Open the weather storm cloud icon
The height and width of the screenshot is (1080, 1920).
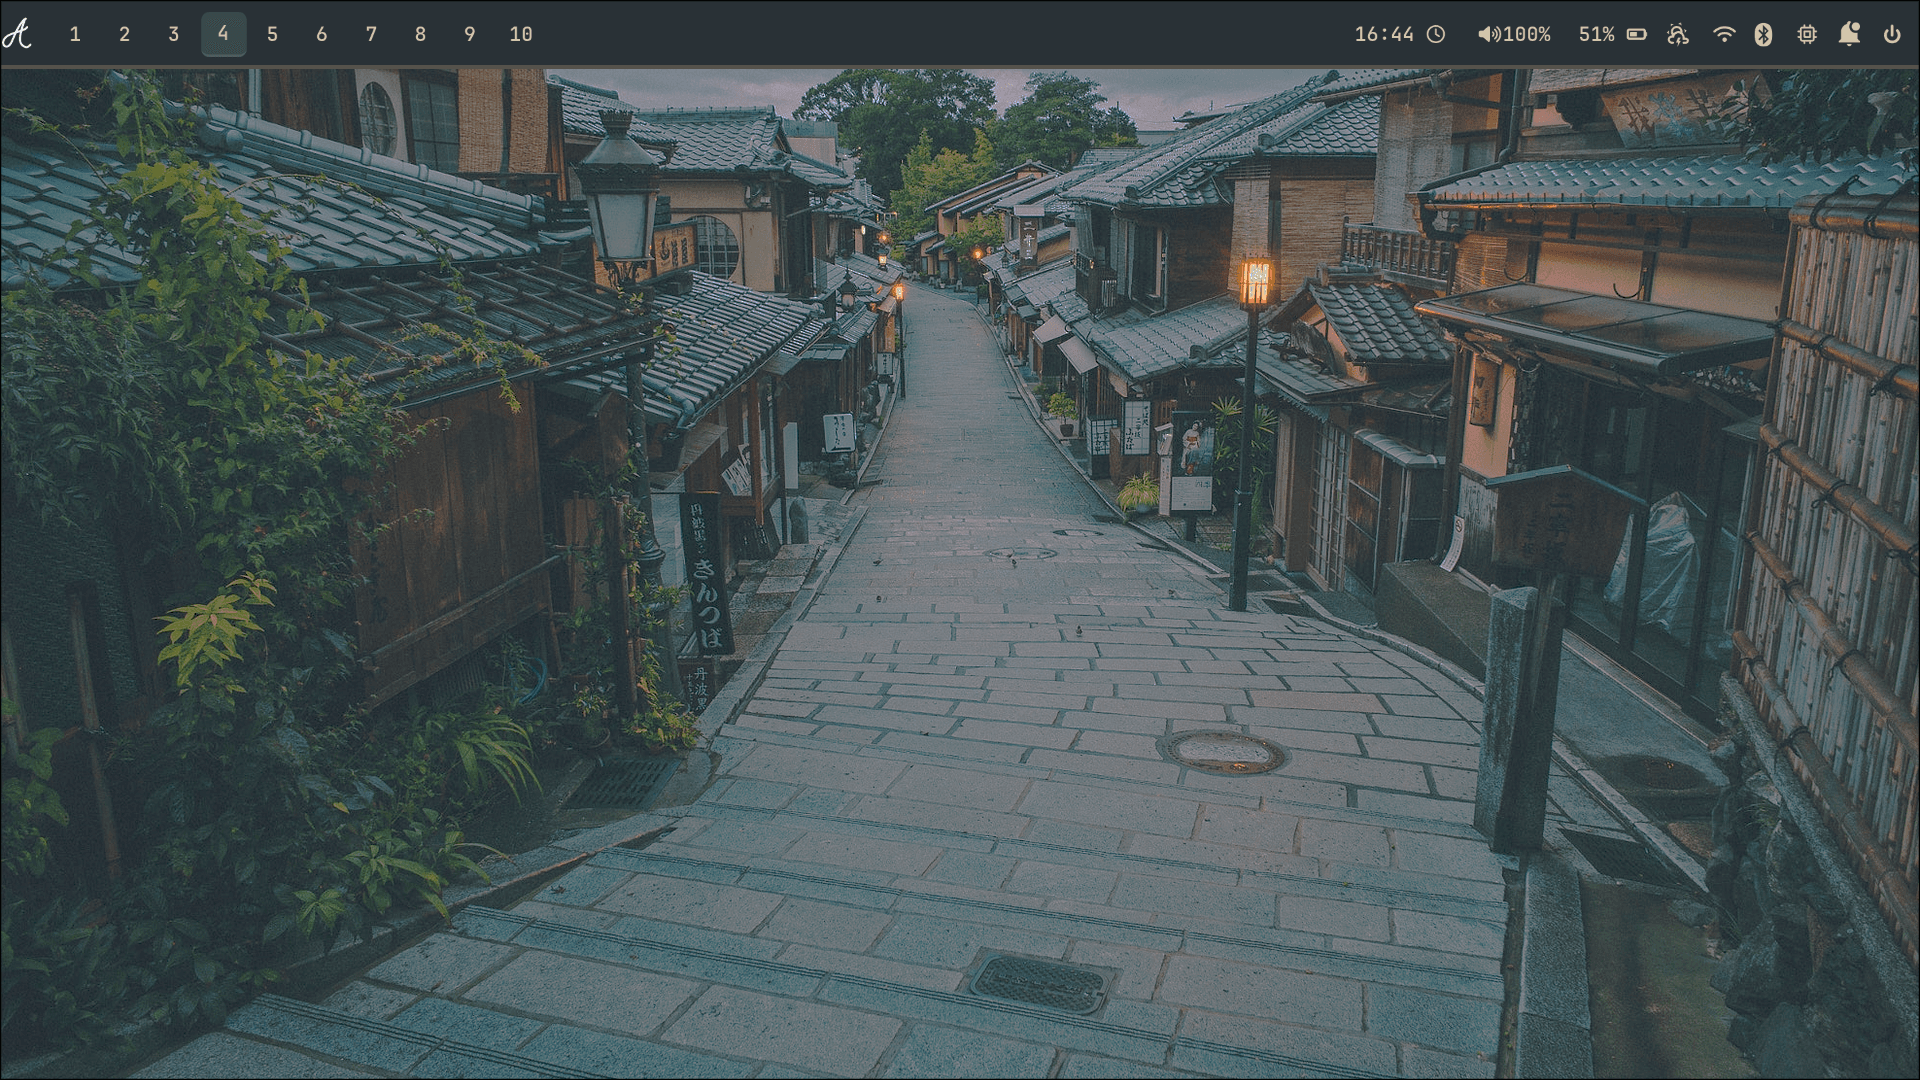point(1678,34)
